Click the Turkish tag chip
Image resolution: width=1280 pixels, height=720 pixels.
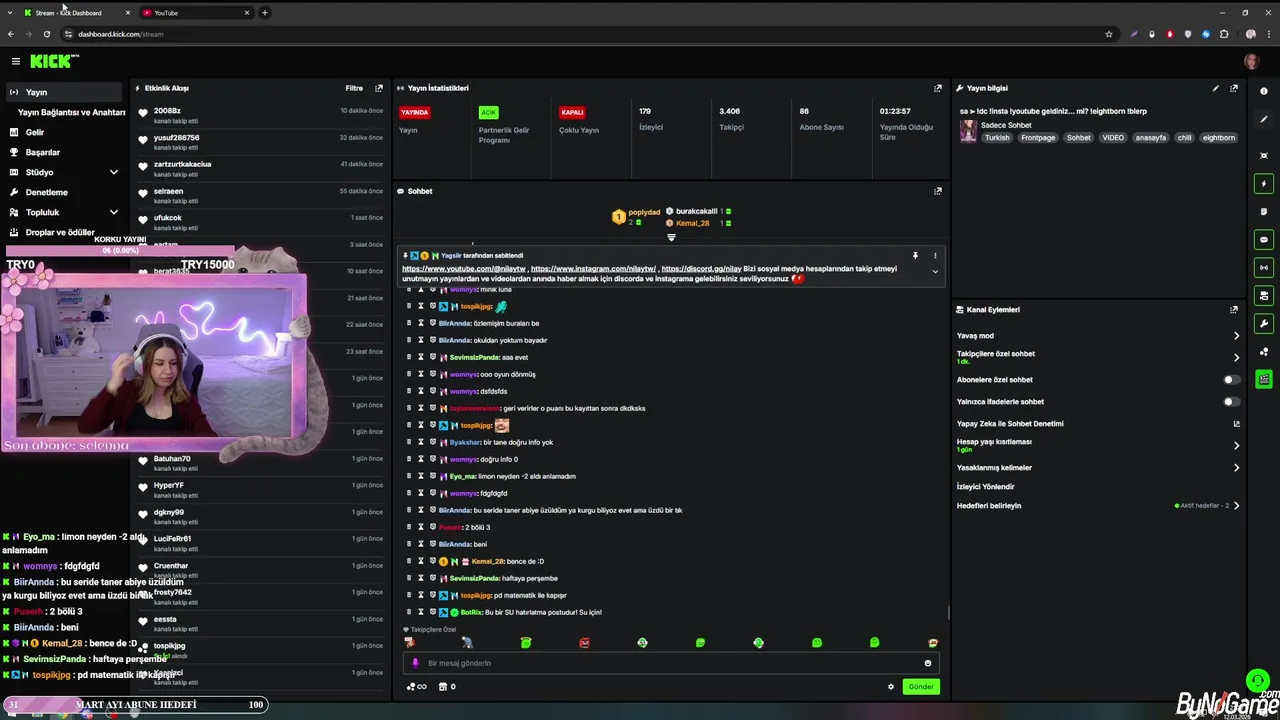[997, 138]
